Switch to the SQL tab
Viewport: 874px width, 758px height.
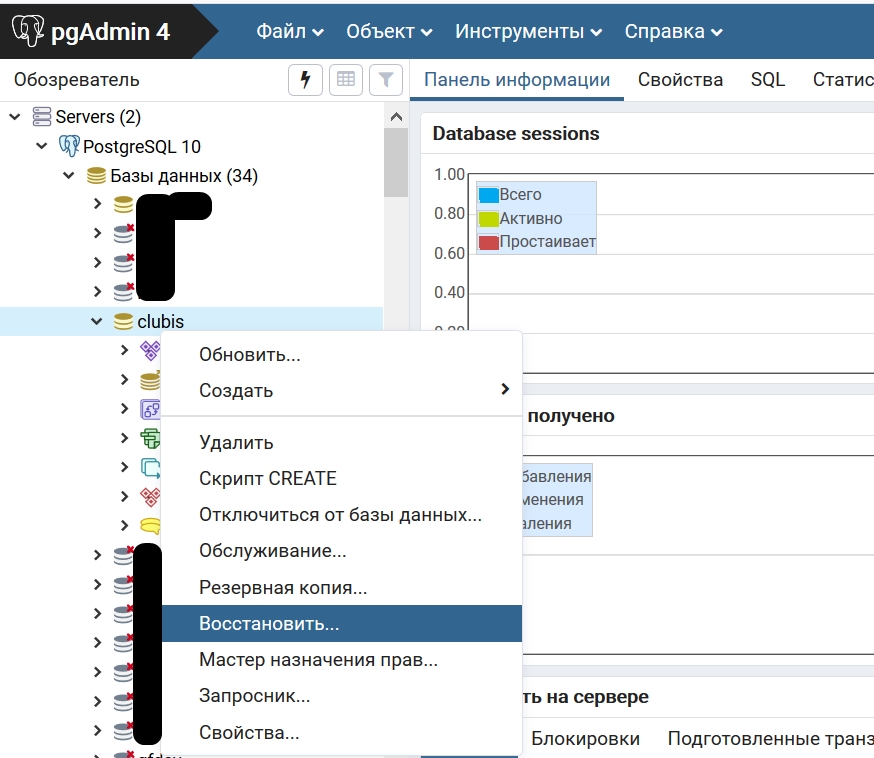tap(768, 80)
